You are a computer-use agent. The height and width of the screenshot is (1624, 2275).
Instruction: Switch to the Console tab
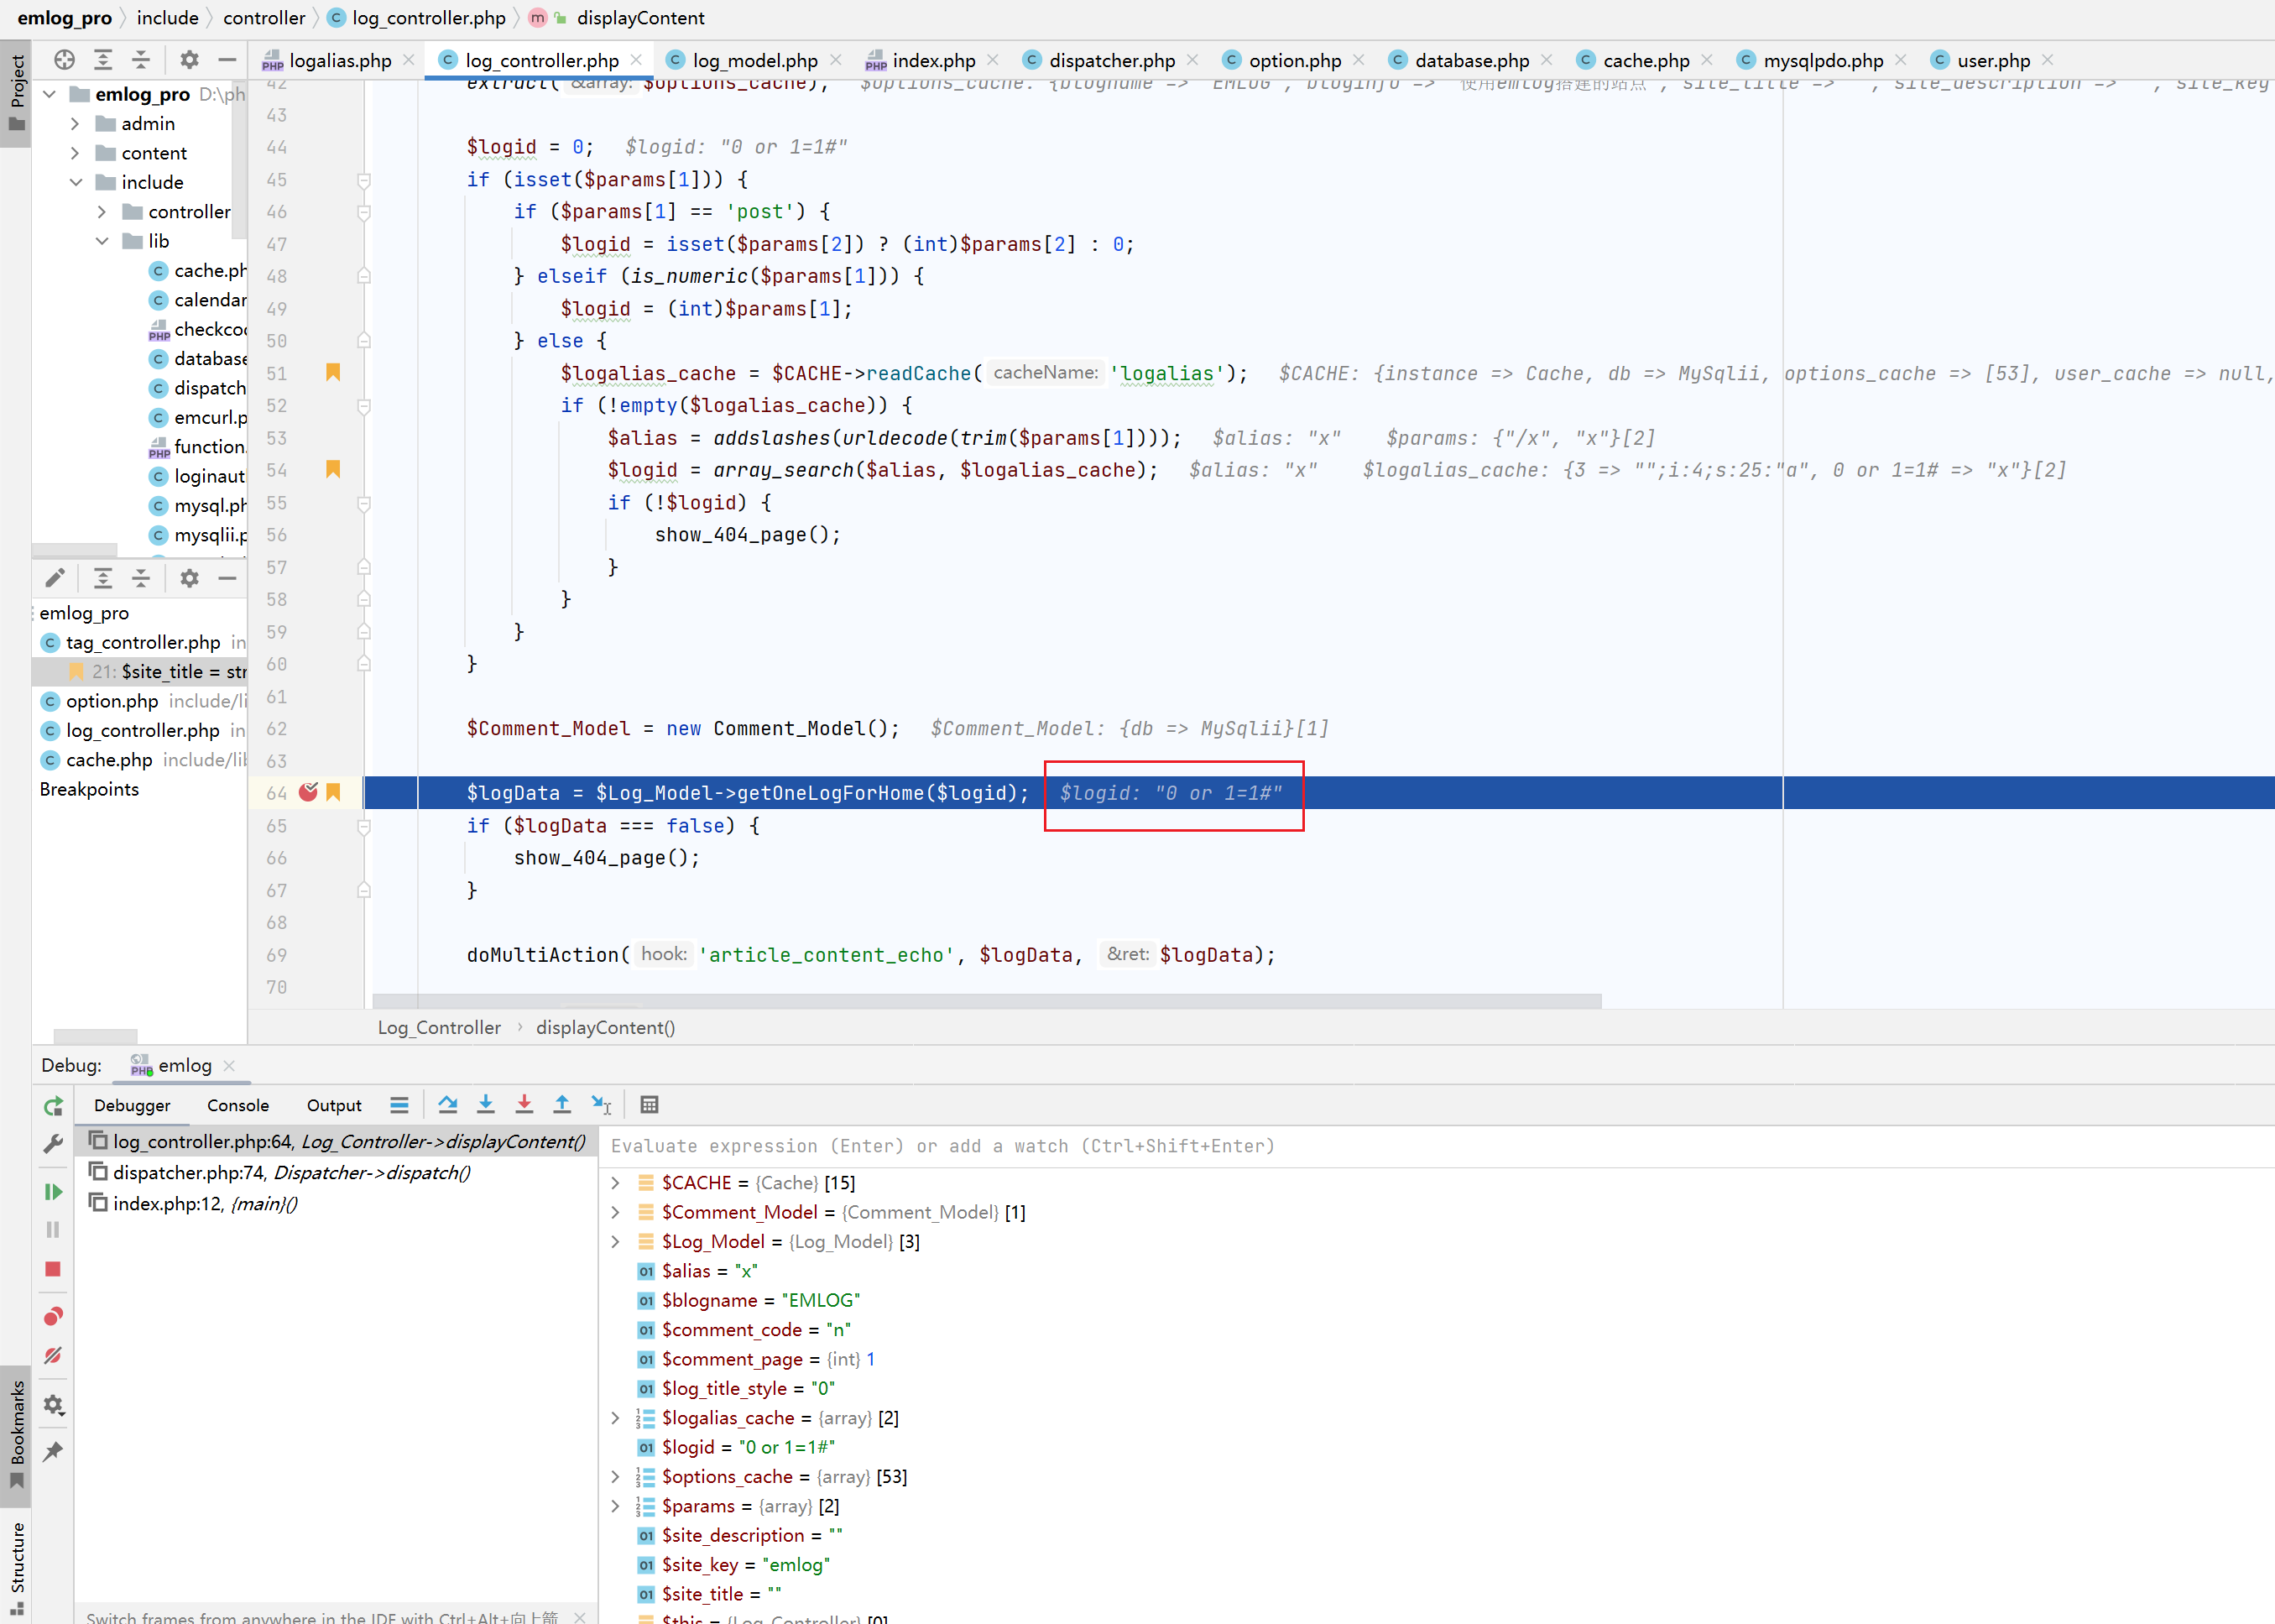237,1105
